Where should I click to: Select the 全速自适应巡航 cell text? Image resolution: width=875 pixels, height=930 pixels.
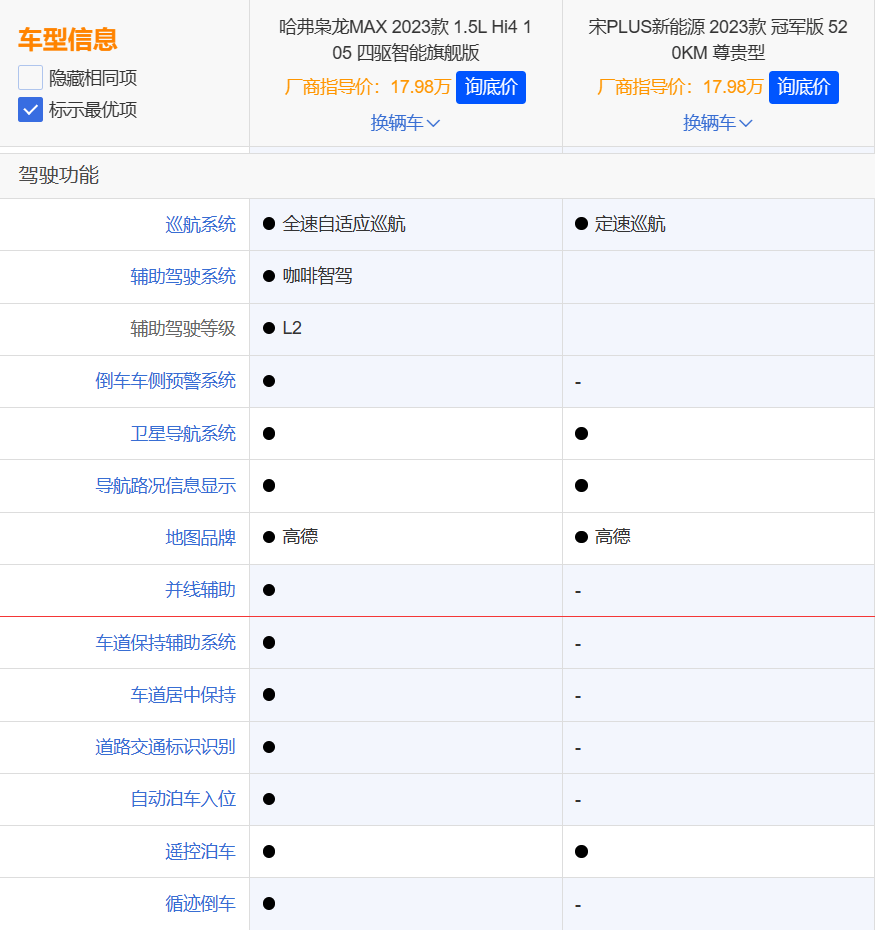[x=344, y=224]
